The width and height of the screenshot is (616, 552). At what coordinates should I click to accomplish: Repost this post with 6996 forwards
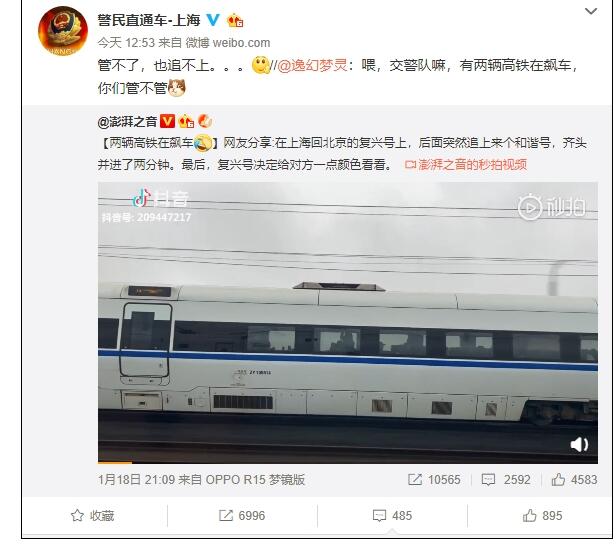242,515
